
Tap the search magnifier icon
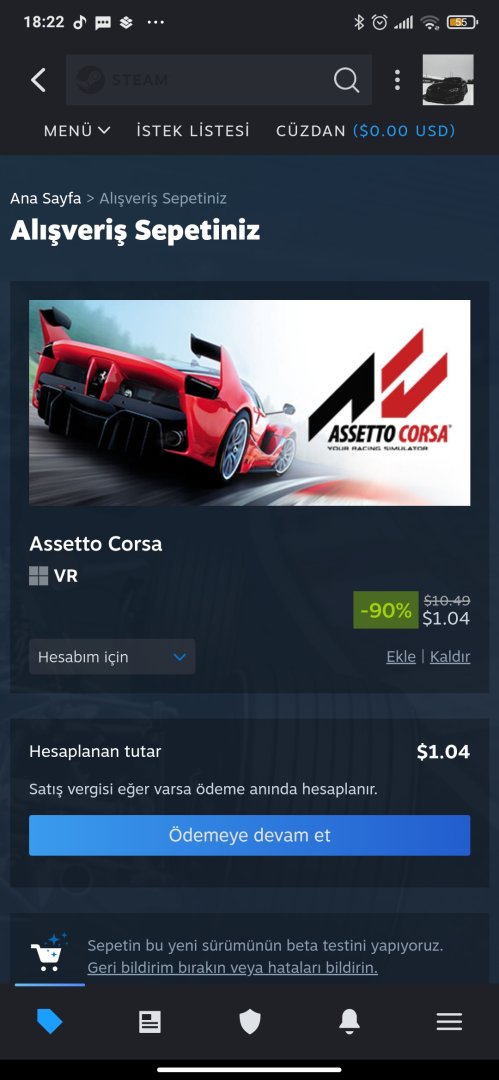click(x=347, y=80)
